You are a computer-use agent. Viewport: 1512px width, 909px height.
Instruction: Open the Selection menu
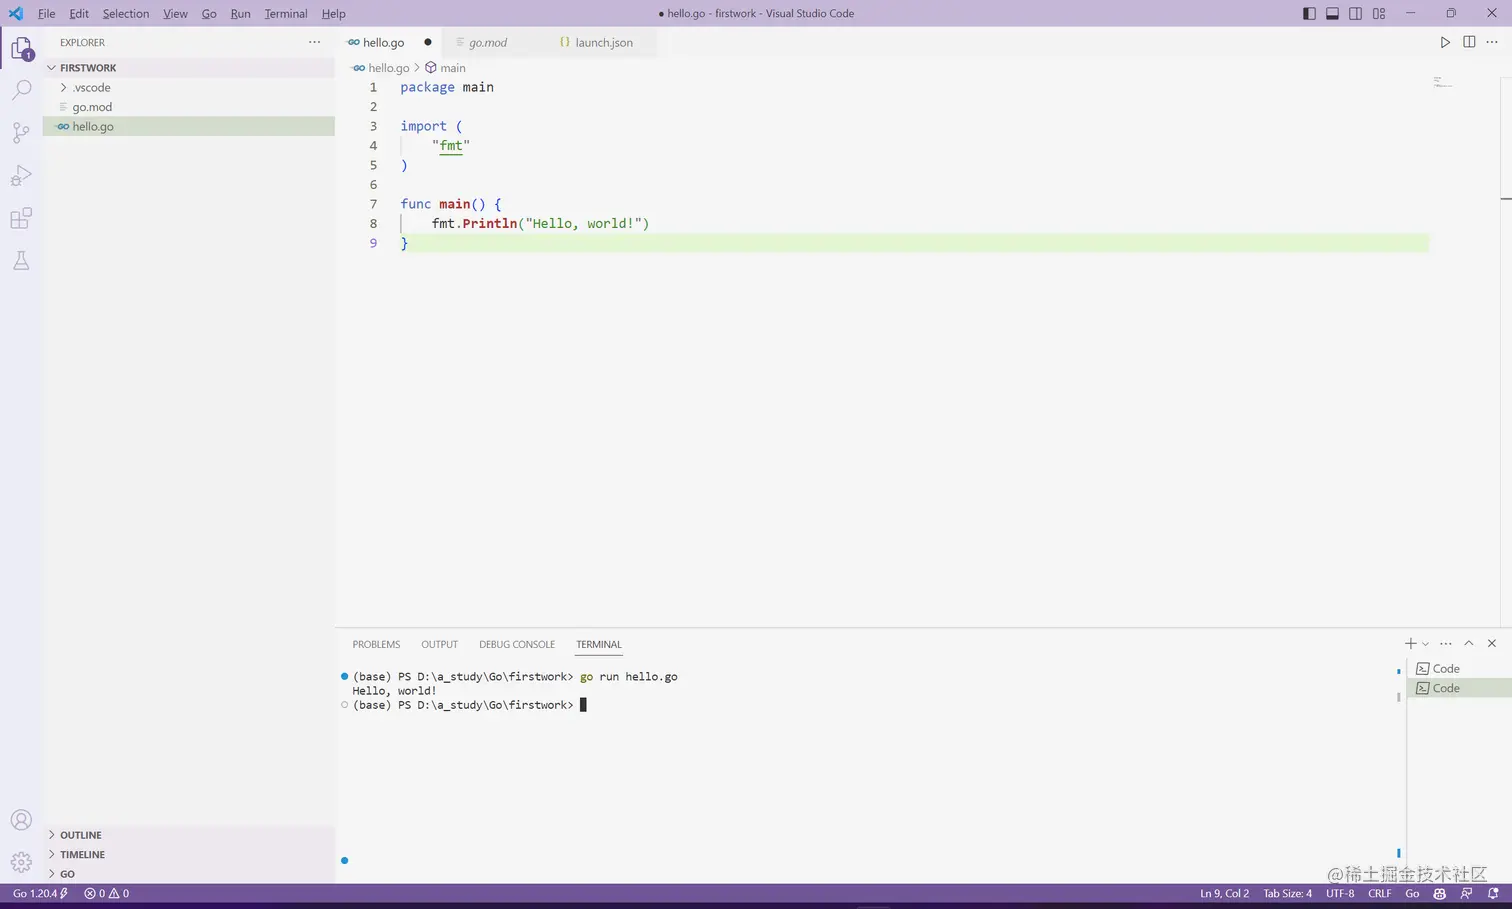point(126,13)
